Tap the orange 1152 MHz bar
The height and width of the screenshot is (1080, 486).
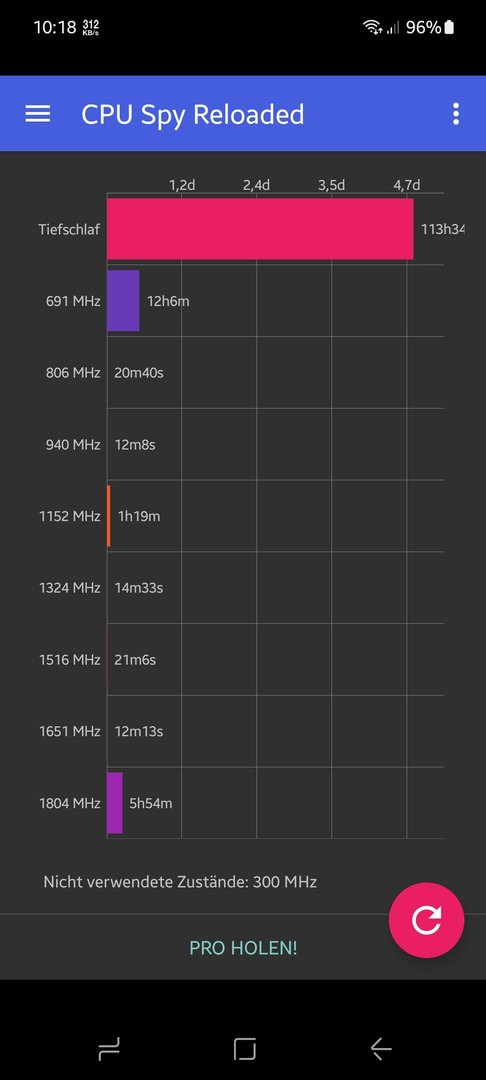(x=109, y=516)
